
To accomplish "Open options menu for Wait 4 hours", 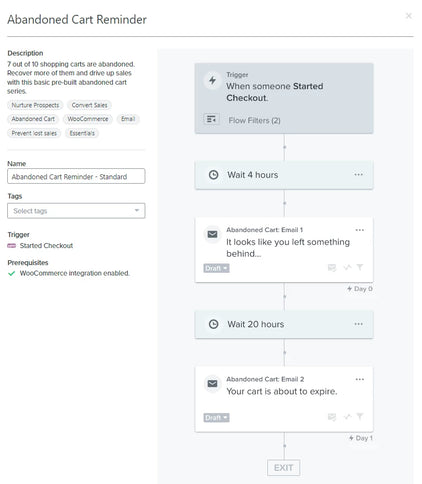I will tap(358, 175).
